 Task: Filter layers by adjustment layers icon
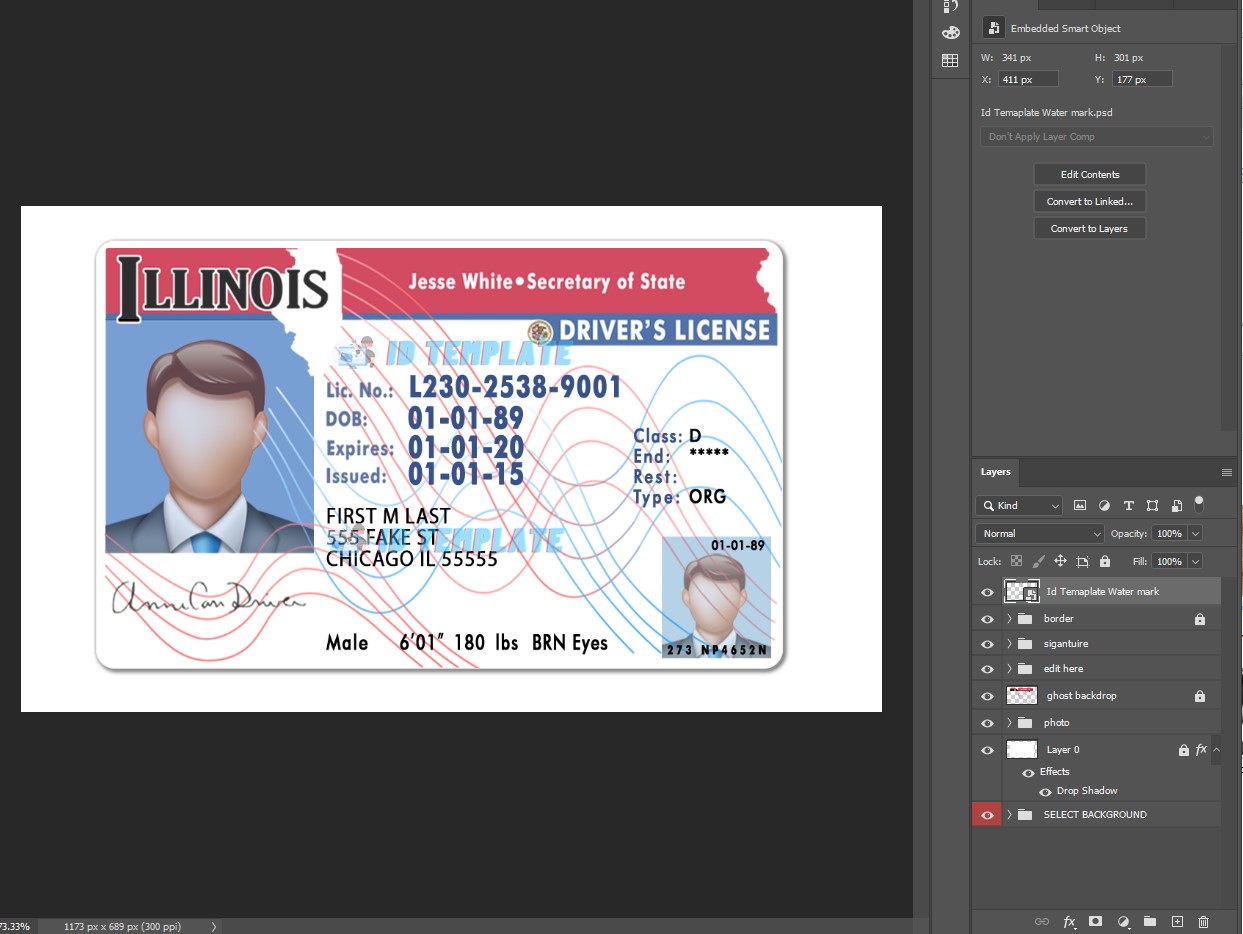[x=1105, y=506]
